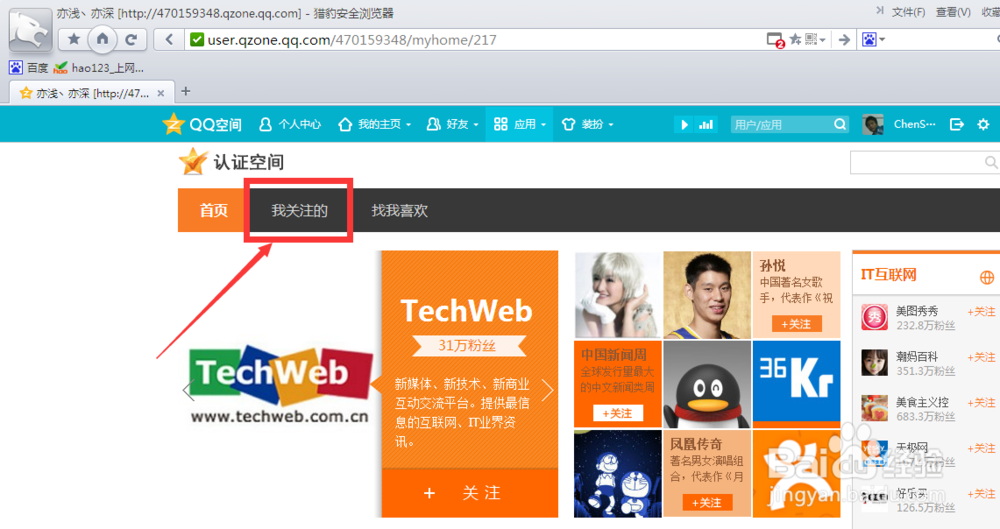The height and width of the screenshot is (529, 1000).
Task: Open the hao123 bookmark
Action: coord(99,68)
